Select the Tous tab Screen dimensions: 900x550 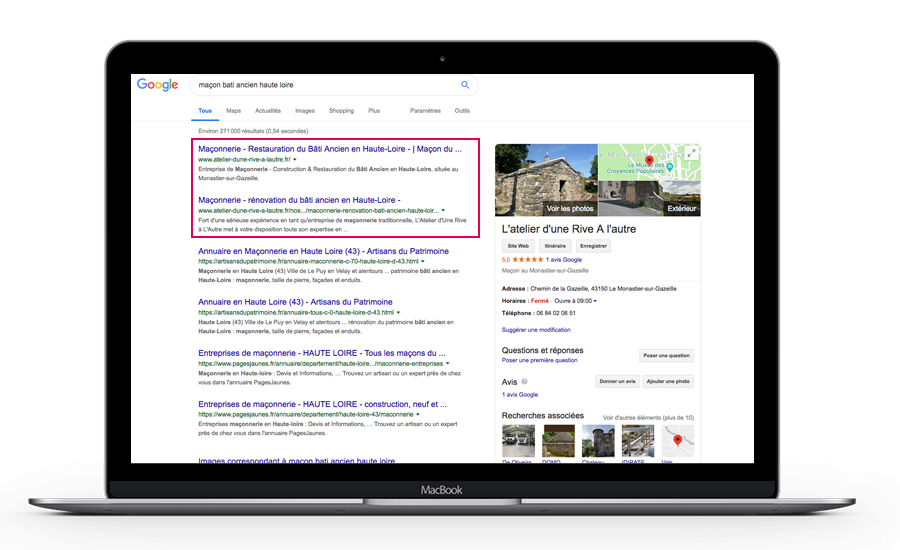[205, 111]
